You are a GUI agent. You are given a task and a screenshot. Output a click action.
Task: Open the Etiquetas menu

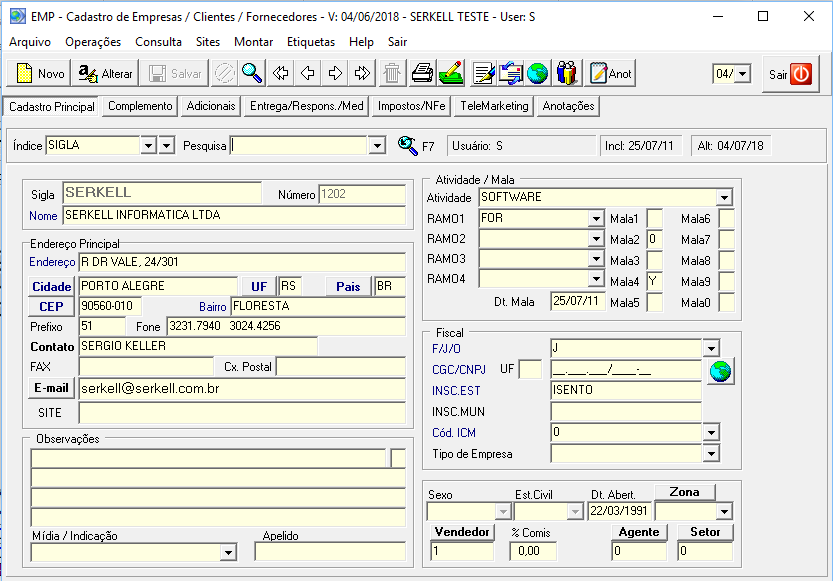(x=311, y=42)
